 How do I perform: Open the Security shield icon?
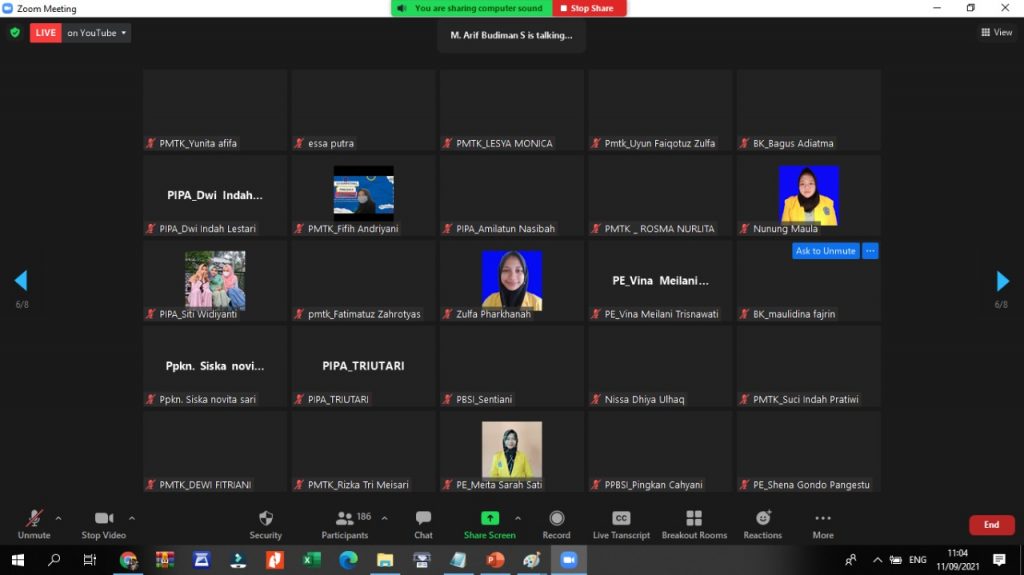(x=265, y=519)
